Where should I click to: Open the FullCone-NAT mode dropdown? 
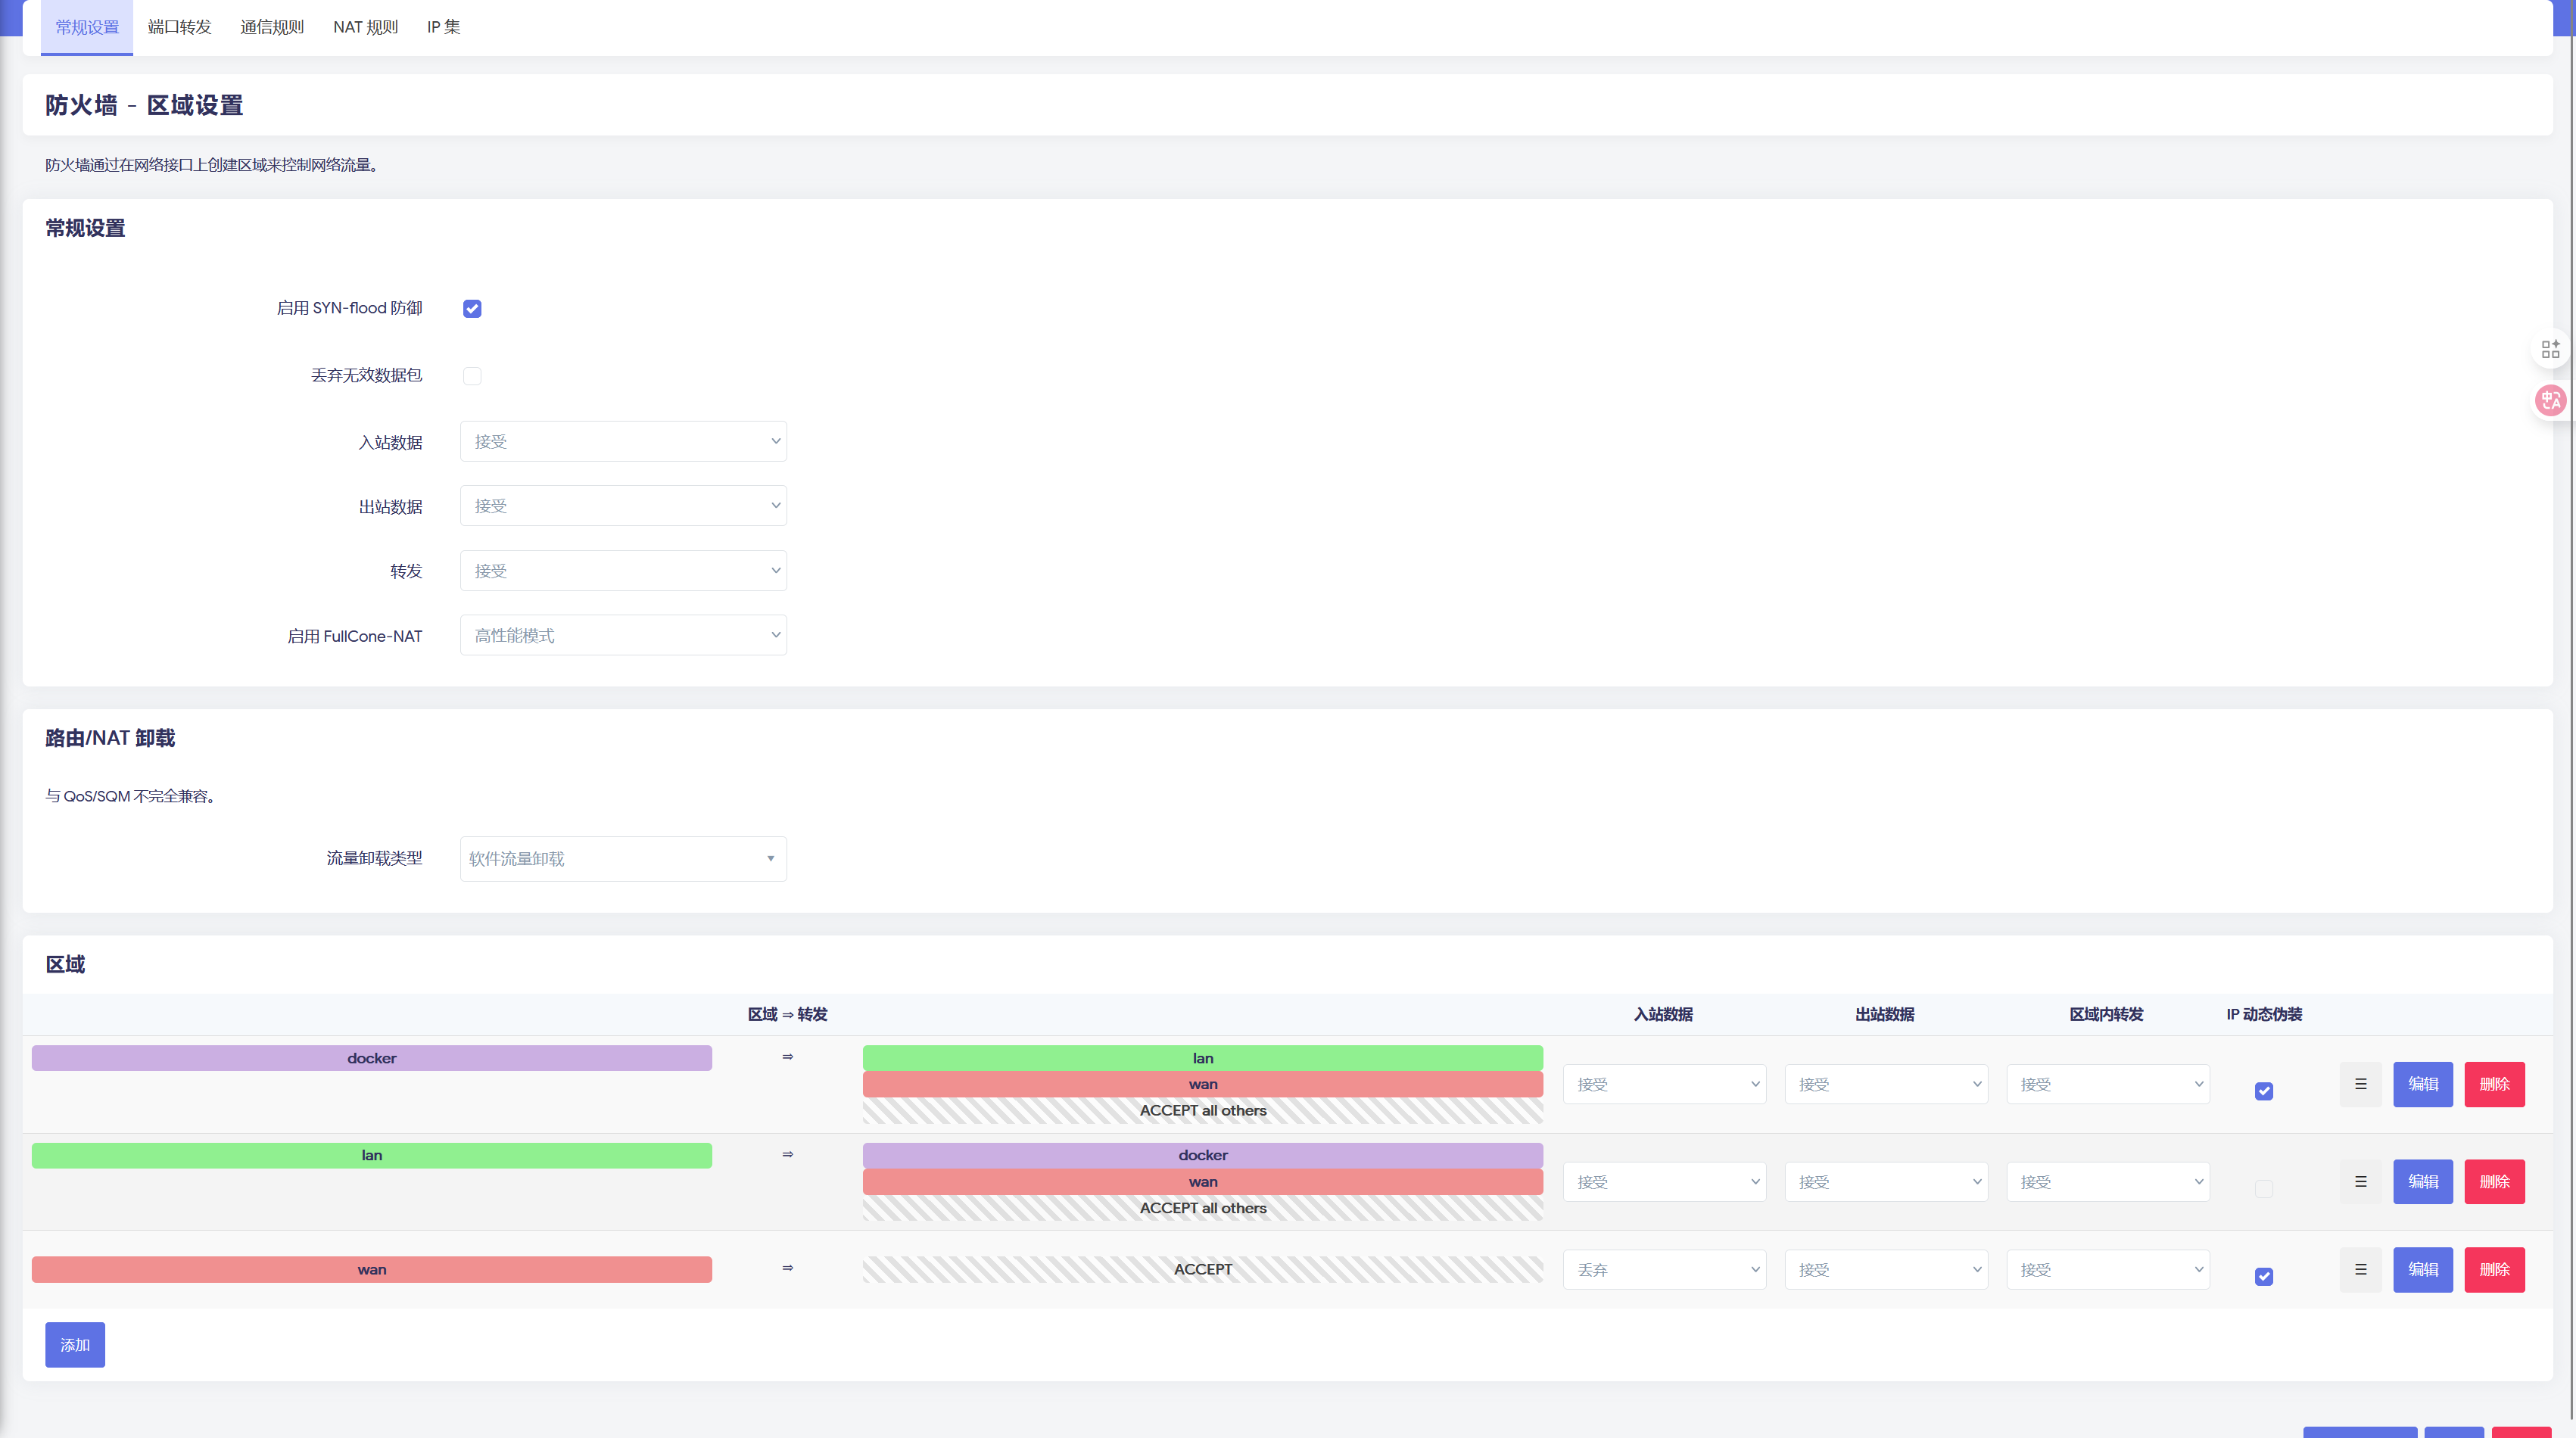tap(623, 636)
